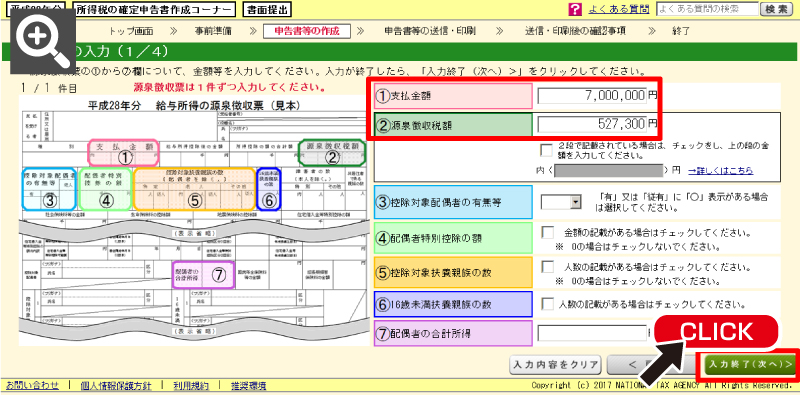This screenshot has height=395, width=800.
Task: Open the 詳しくはこちら link
Action: click(x=720, y=170)
